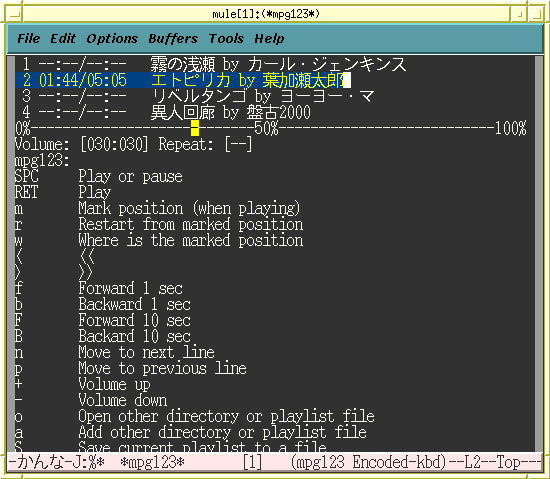Click the window menu button in title bar
This screenshot has height=479, width=550.
[x=14, y=14]
